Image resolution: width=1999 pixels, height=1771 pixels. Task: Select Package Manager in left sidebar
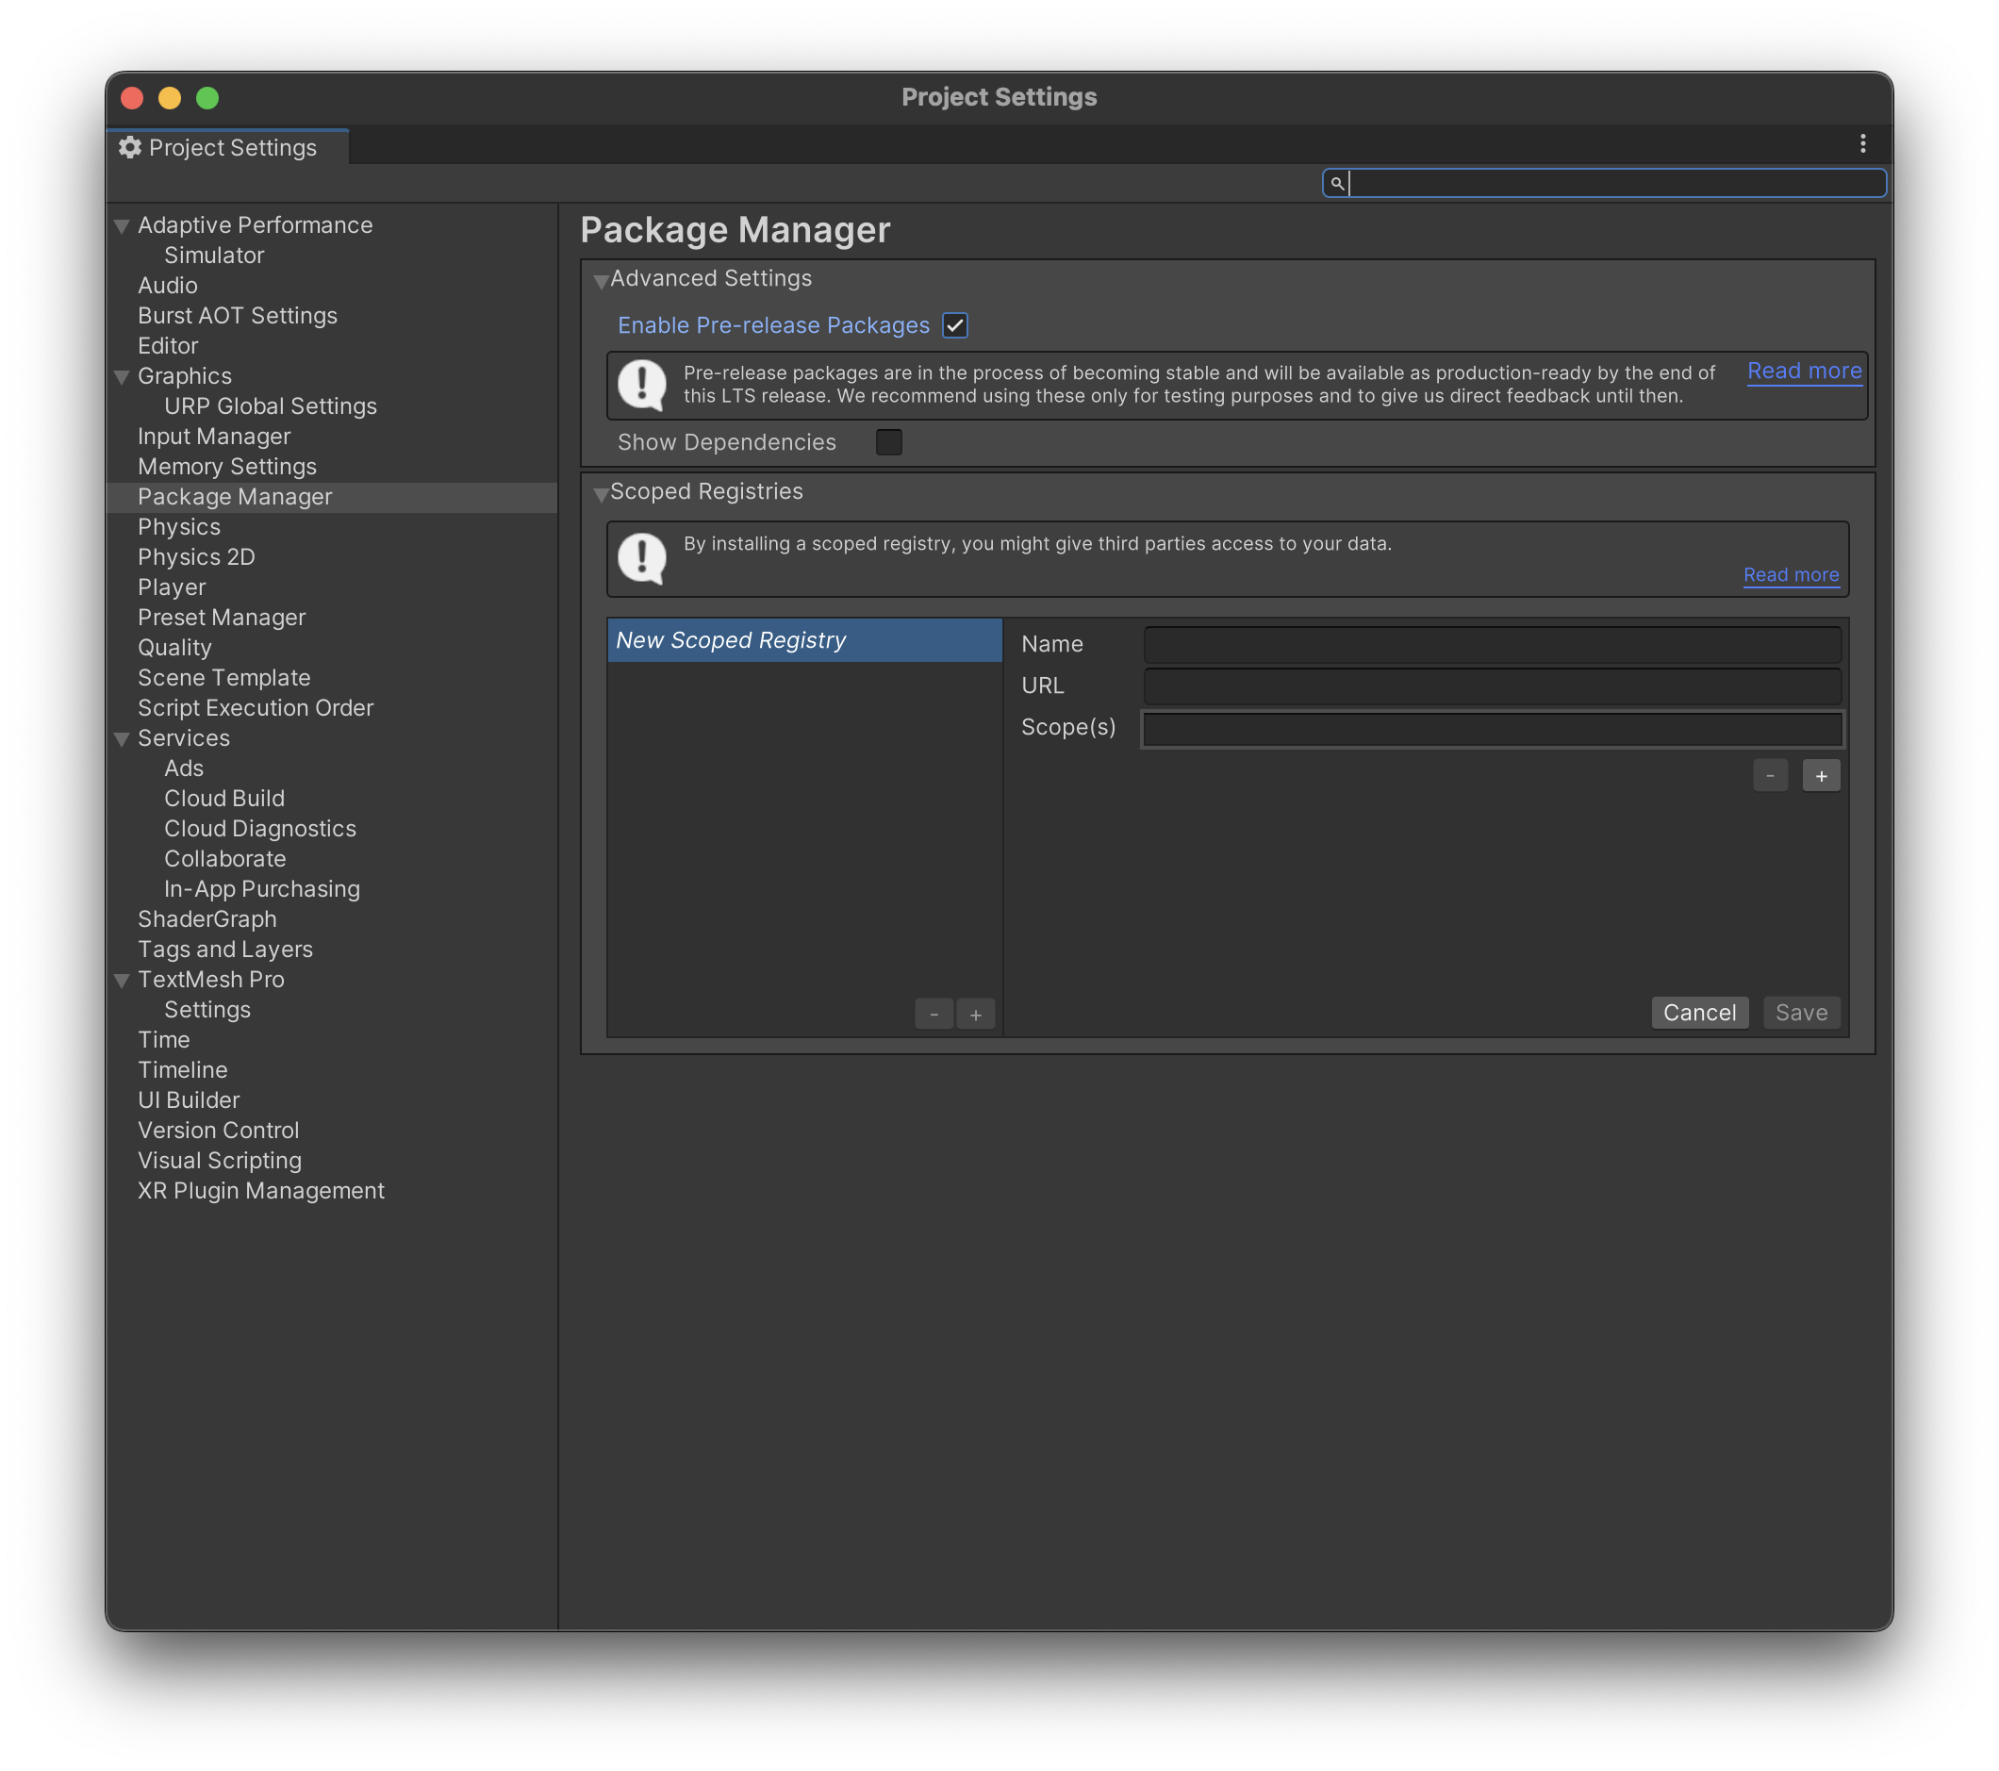tap(234, 496)
